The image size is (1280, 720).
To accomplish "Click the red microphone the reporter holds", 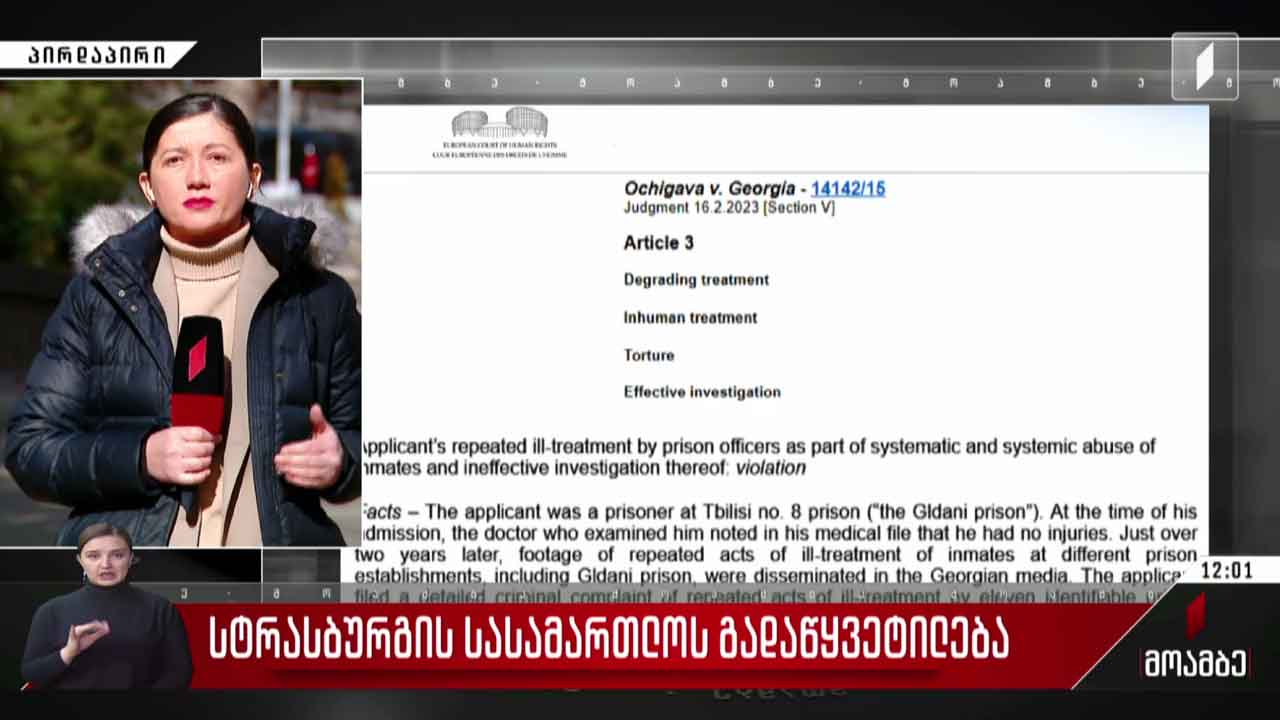I will click(x=198, y=373).
